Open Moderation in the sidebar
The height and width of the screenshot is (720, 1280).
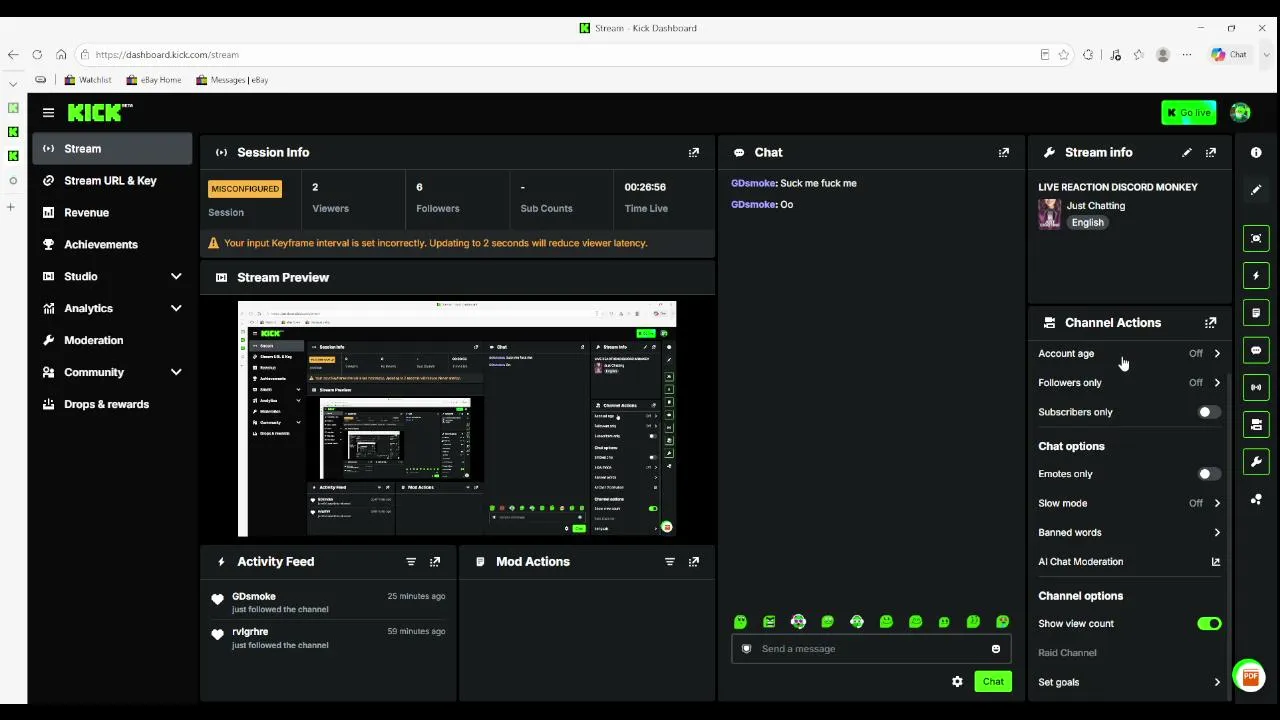pos(112,340)
